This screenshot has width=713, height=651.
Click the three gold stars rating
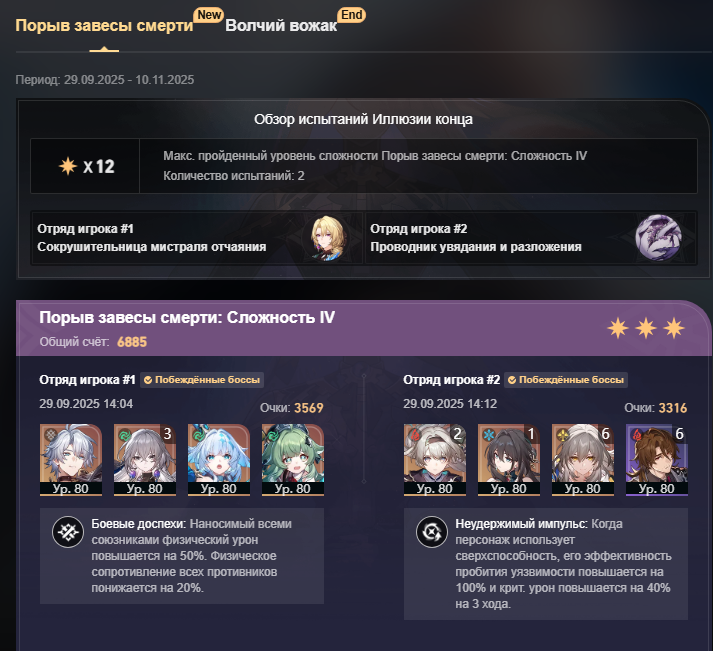click(x=646, y=328)
